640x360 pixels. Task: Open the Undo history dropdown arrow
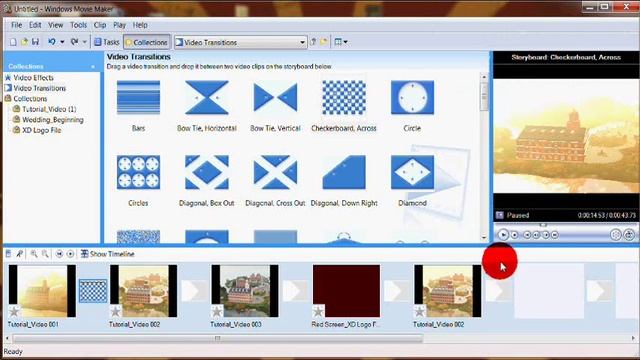click(x=62, y=42)
